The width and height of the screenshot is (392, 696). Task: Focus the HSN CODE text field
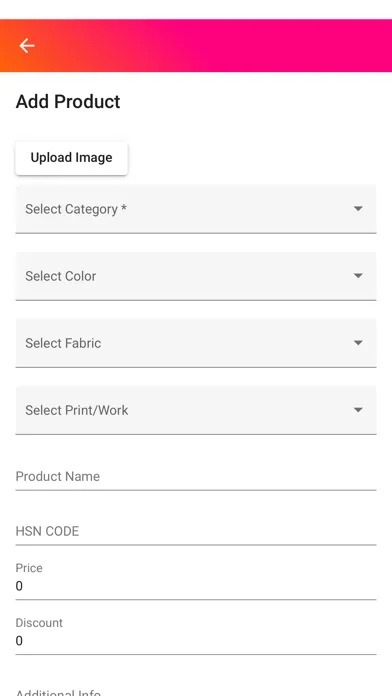coord(196,531)
